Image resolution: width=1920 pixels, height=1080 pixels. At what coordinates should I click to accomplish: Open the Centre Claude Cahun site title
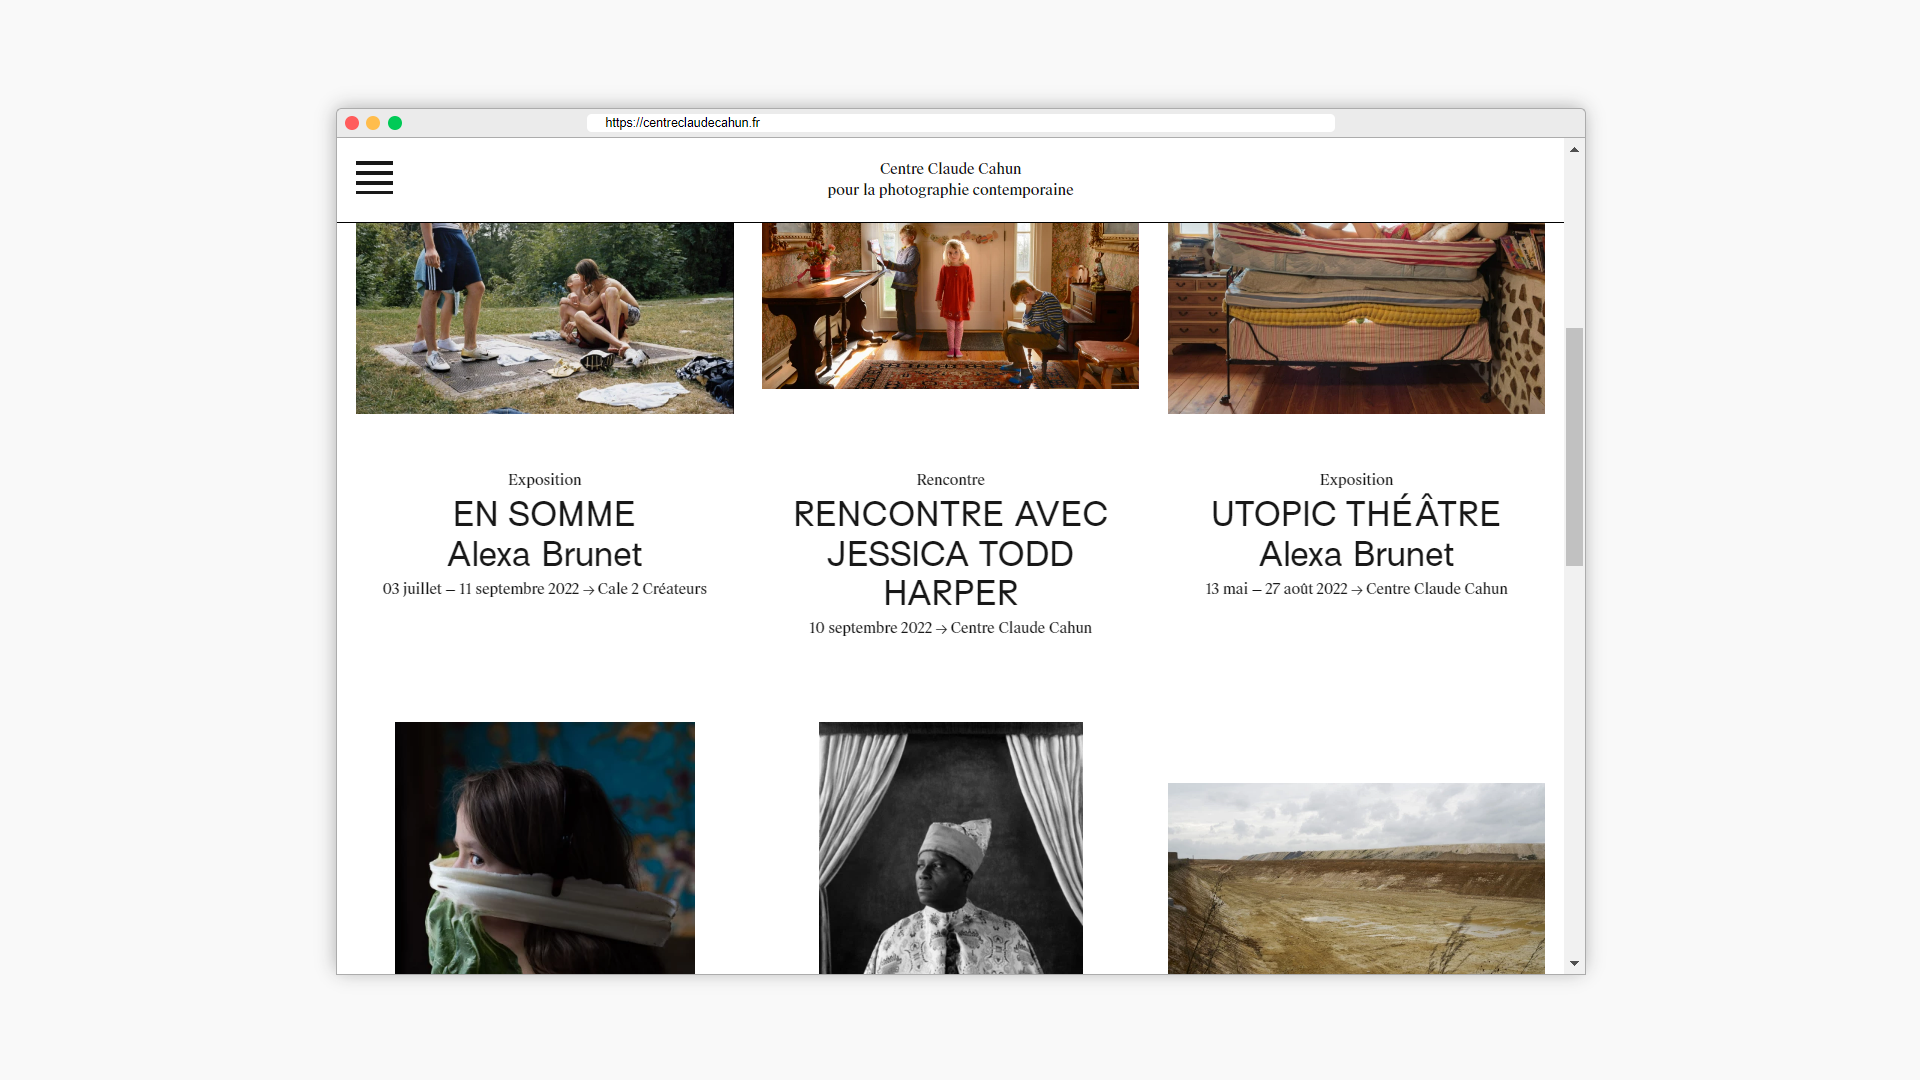click(x=950, y=179)
